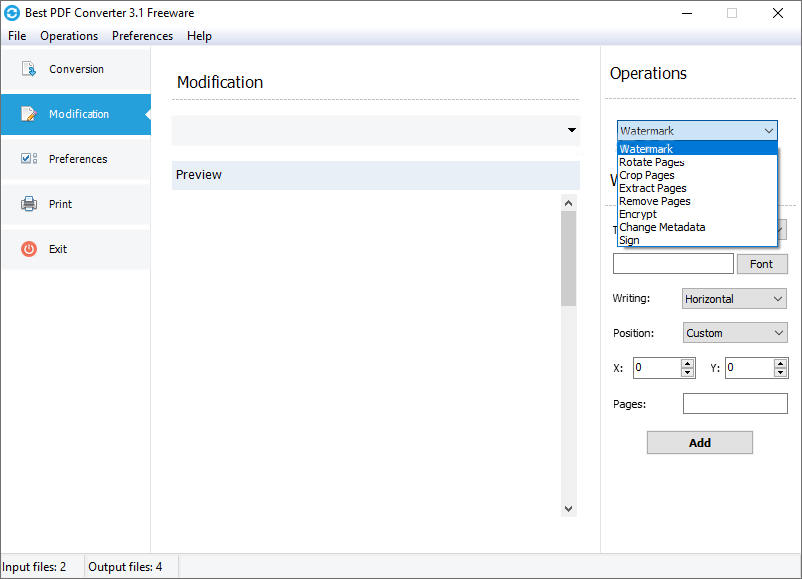Select Sign operation

pyautogui.click(x=697, y=240)
